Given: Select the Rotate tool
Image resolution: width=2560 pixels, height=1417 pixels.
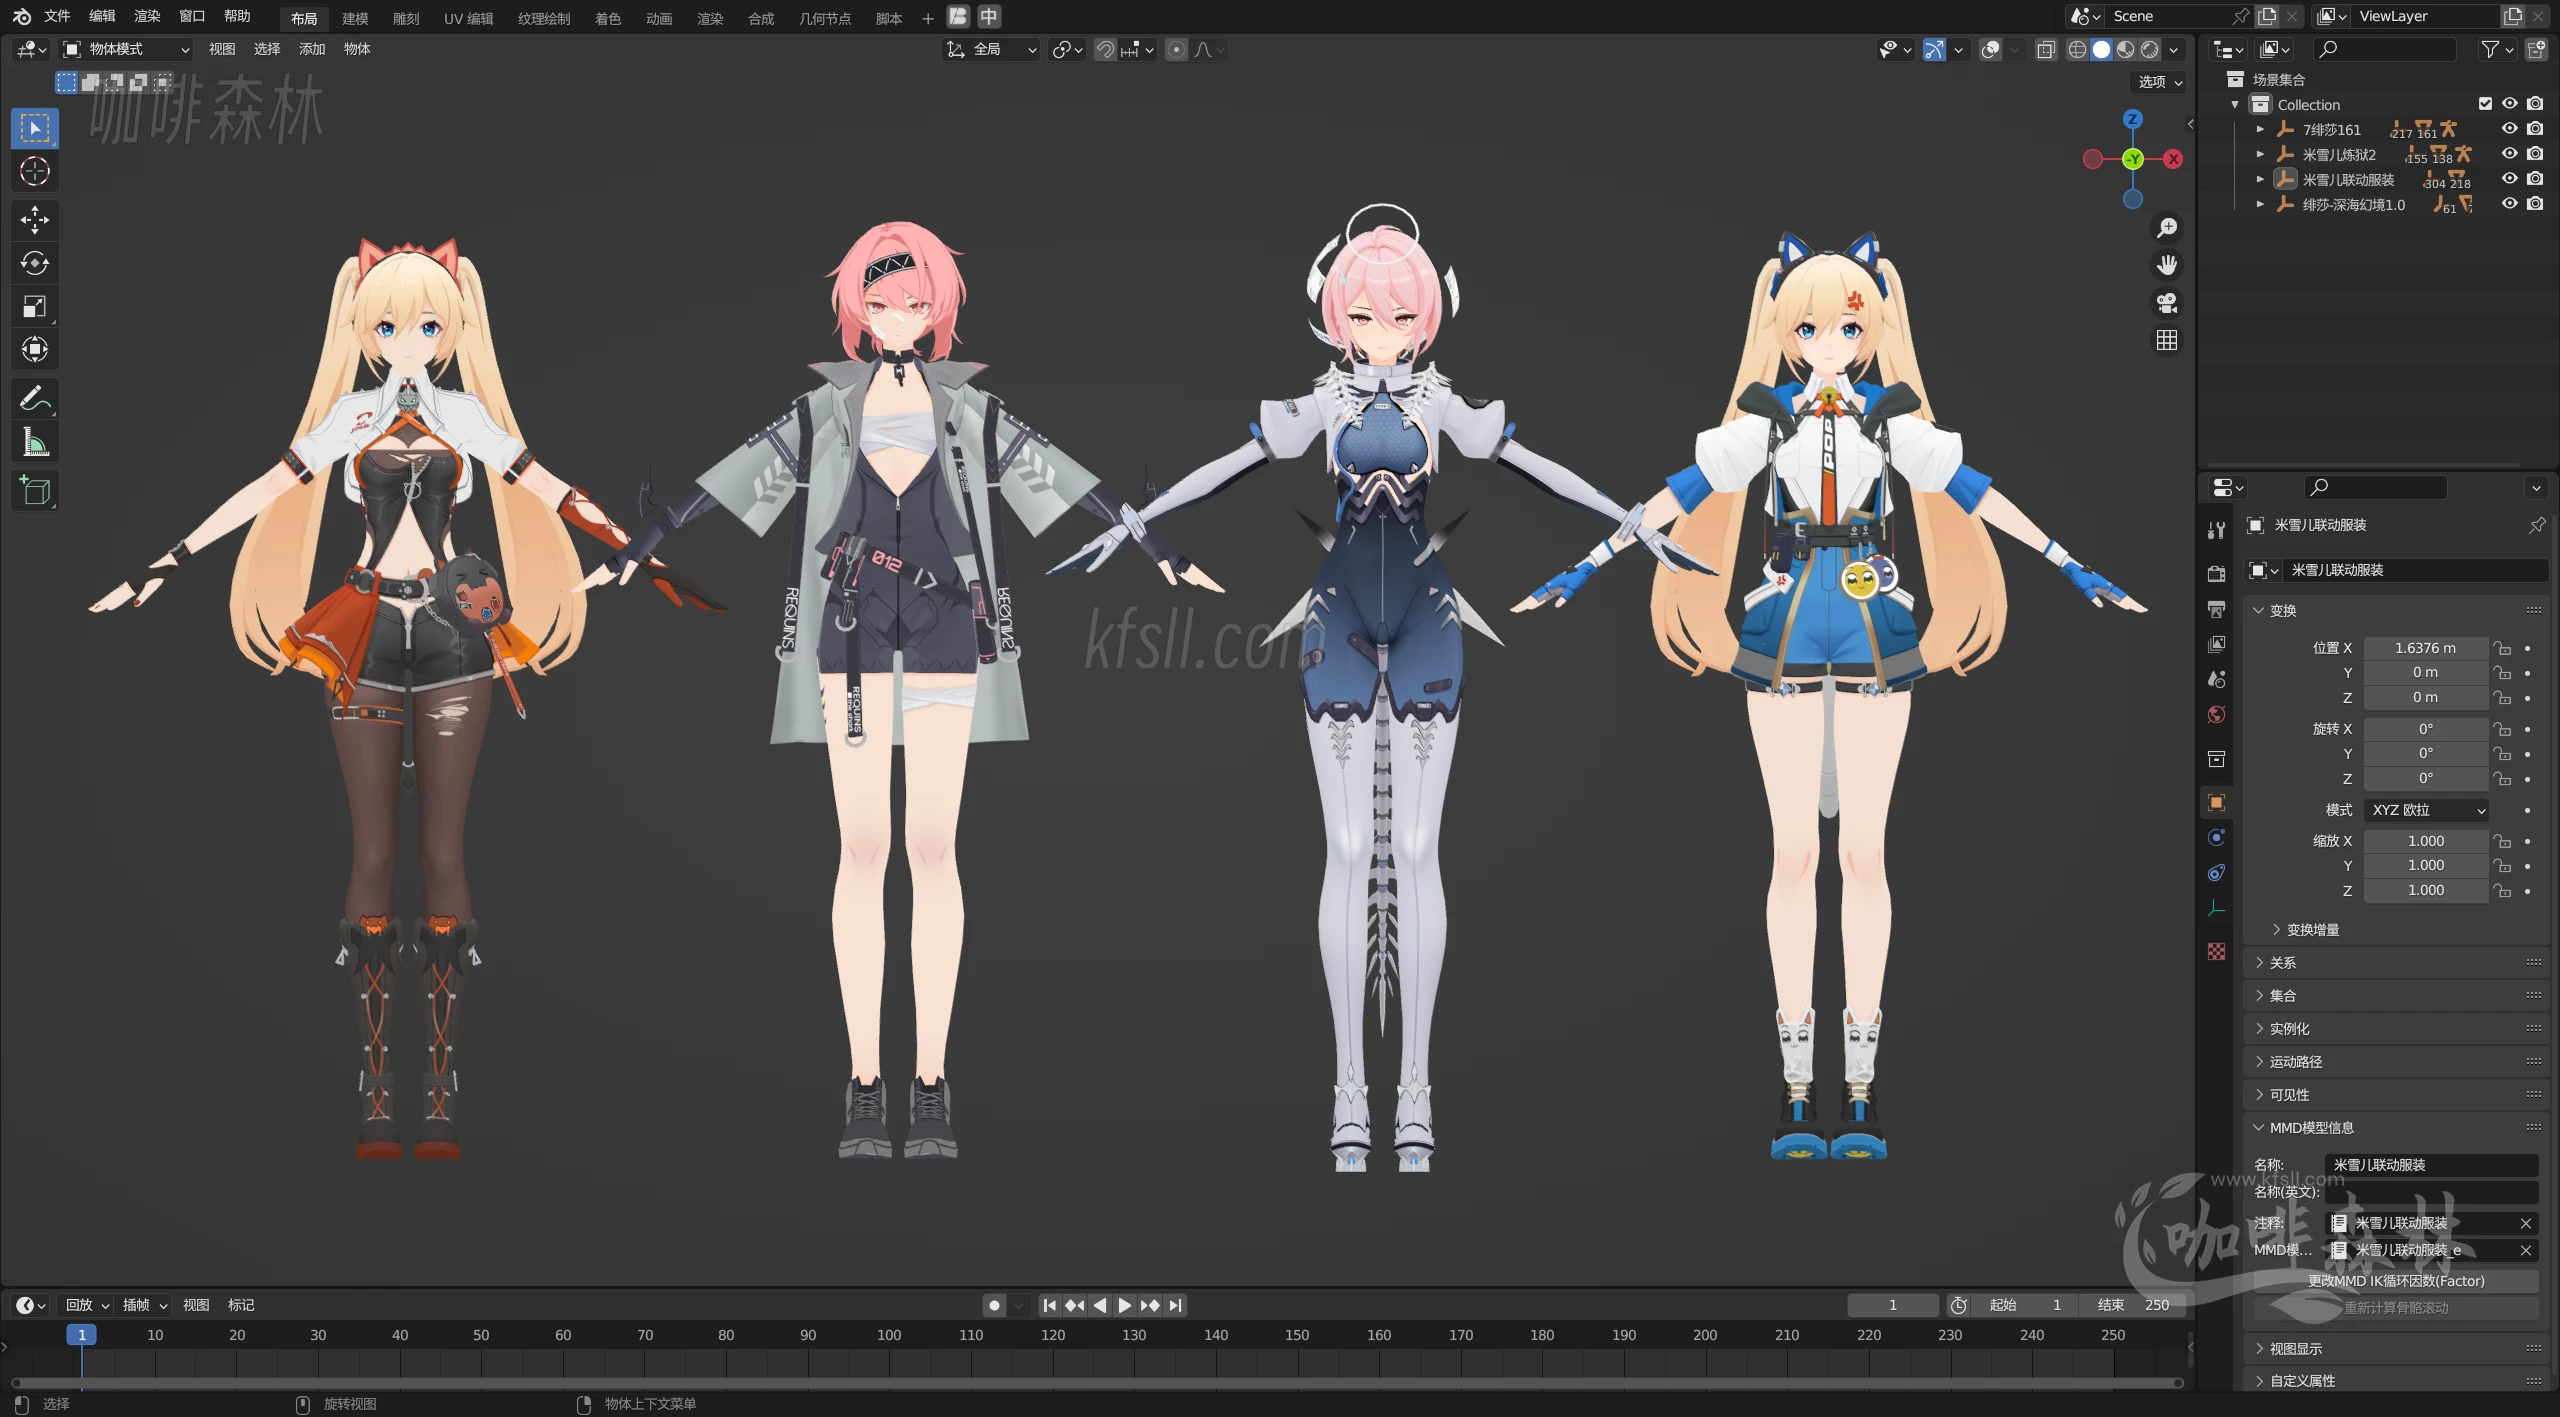Looking at the screenshot, I should pos(35,263).
